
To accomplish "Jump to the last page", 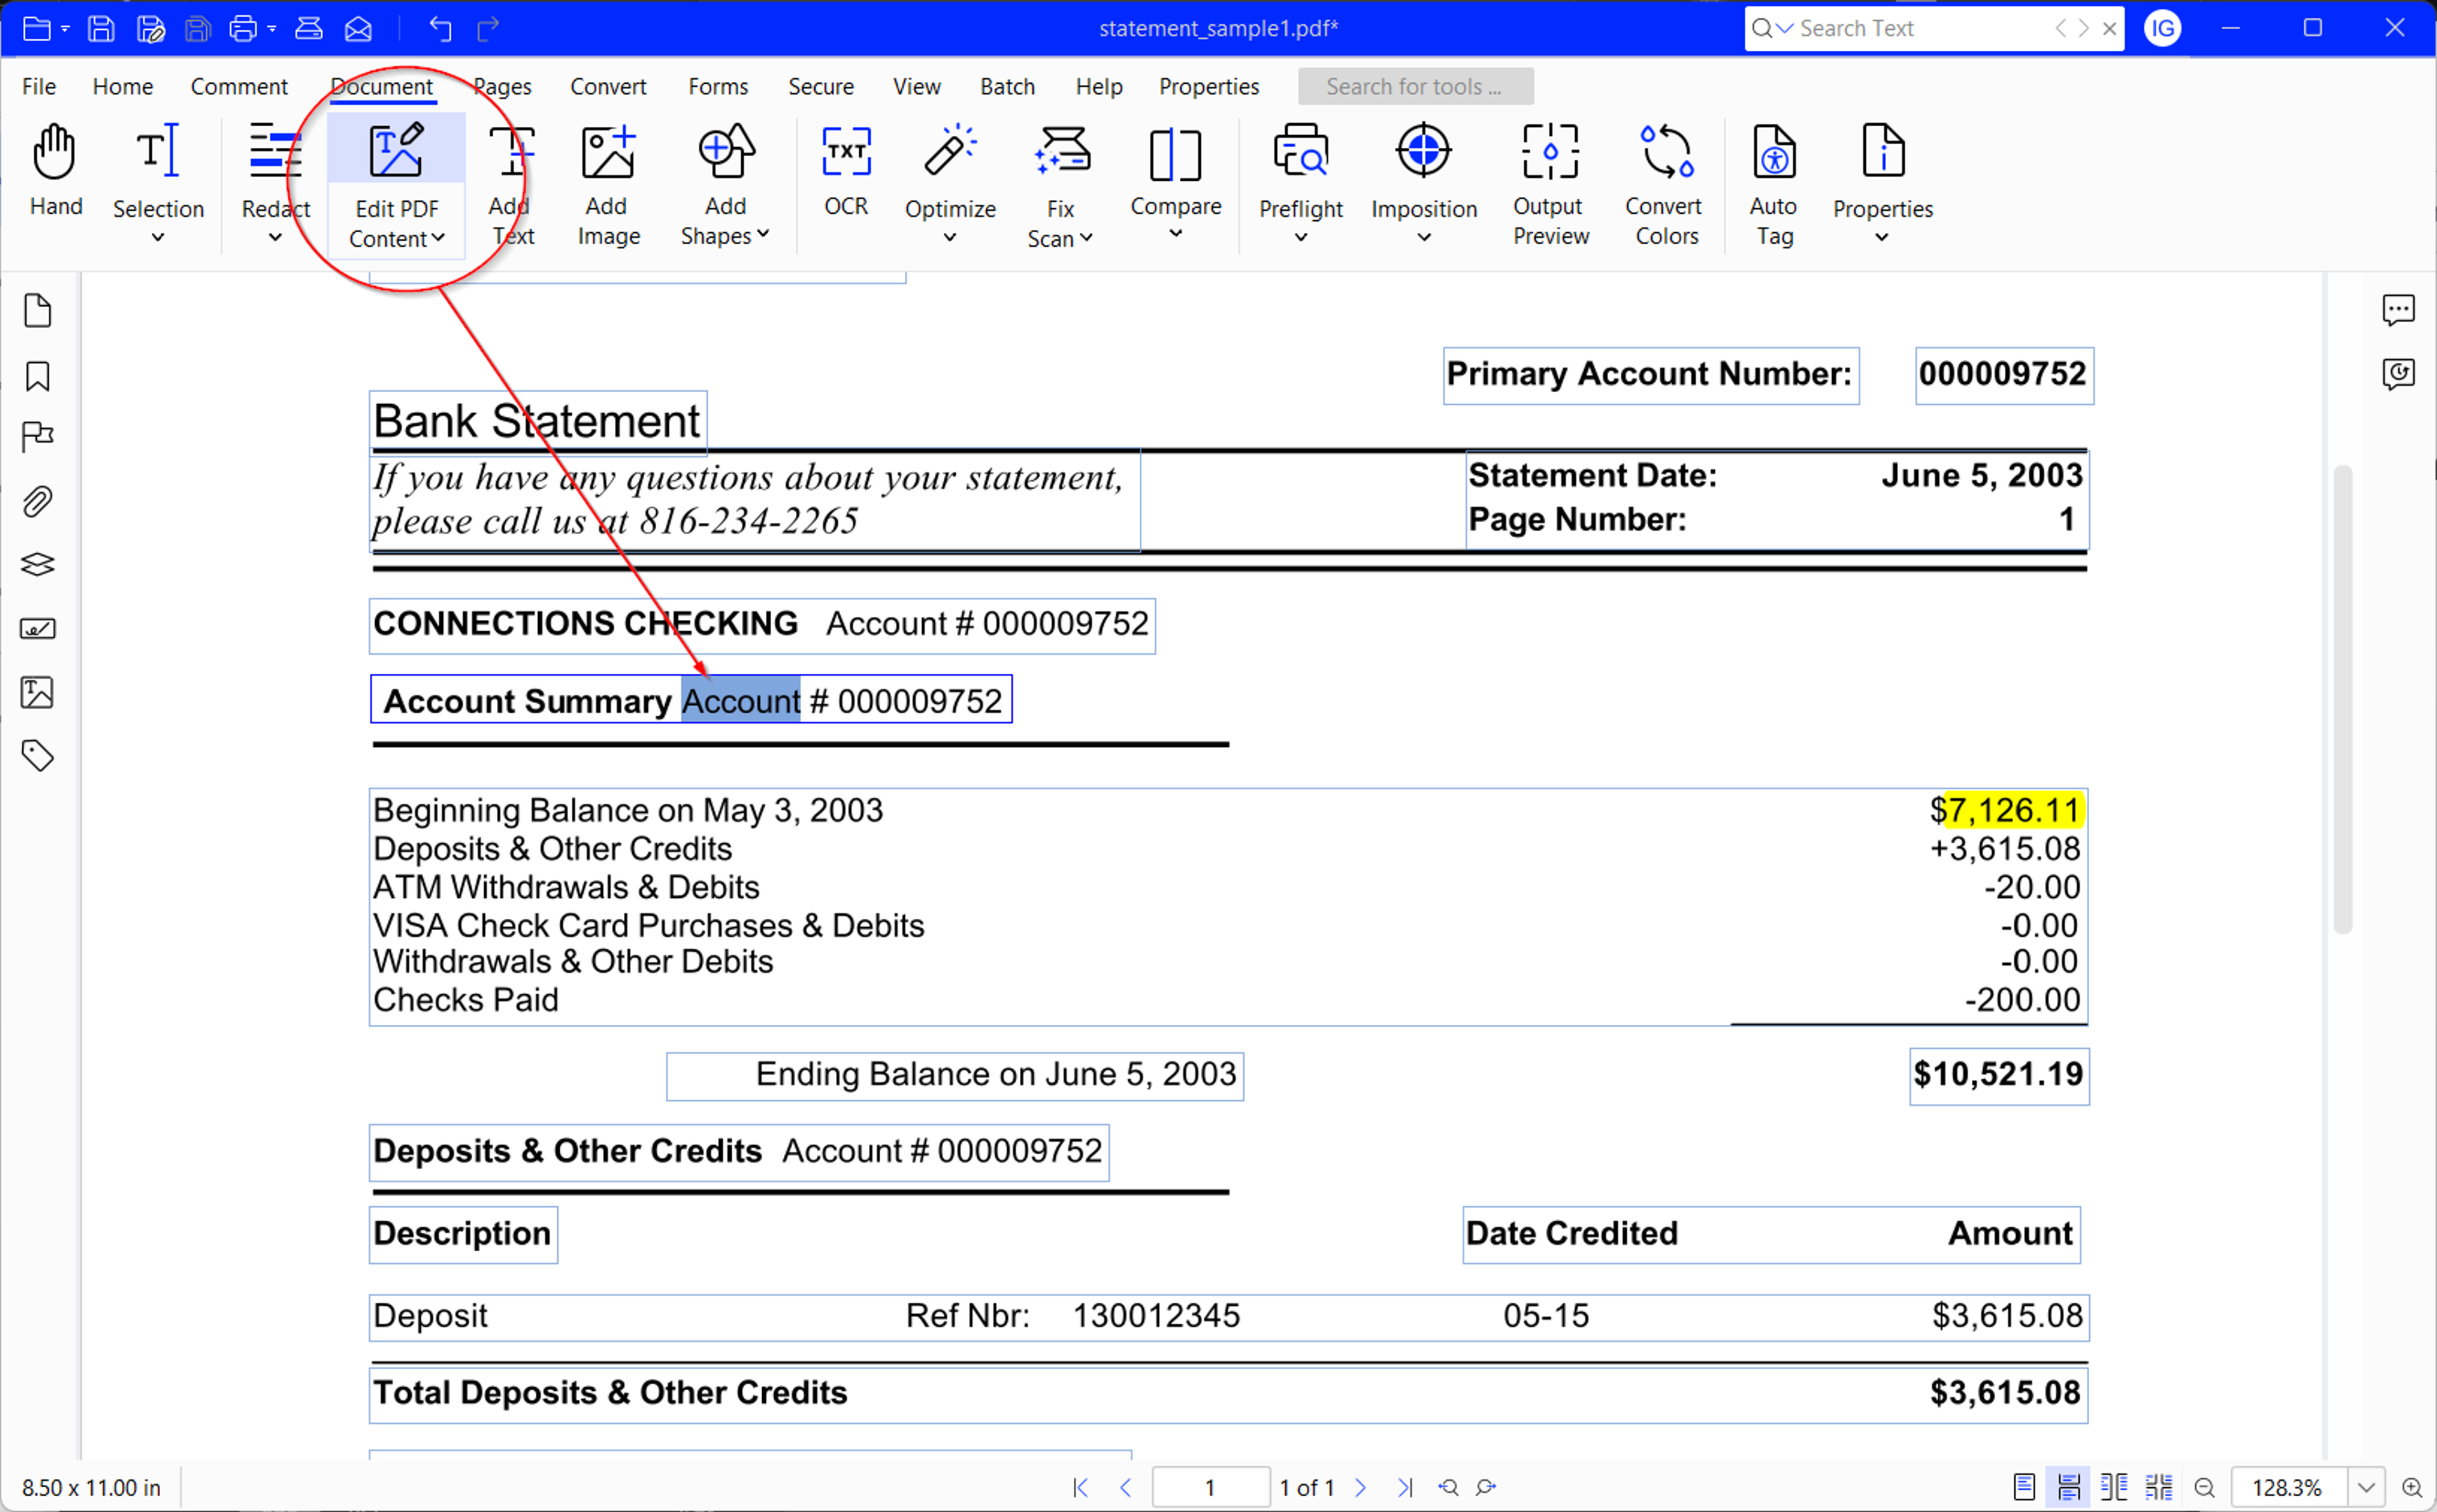I will tap(1406, 1488).
